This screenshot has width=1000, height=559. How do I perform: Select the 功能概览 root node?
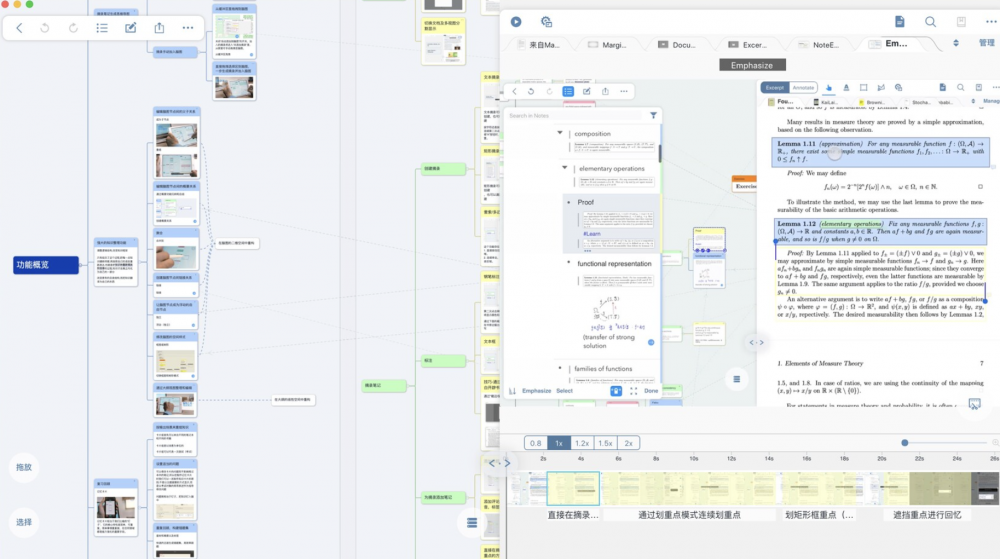coord(46,265)
